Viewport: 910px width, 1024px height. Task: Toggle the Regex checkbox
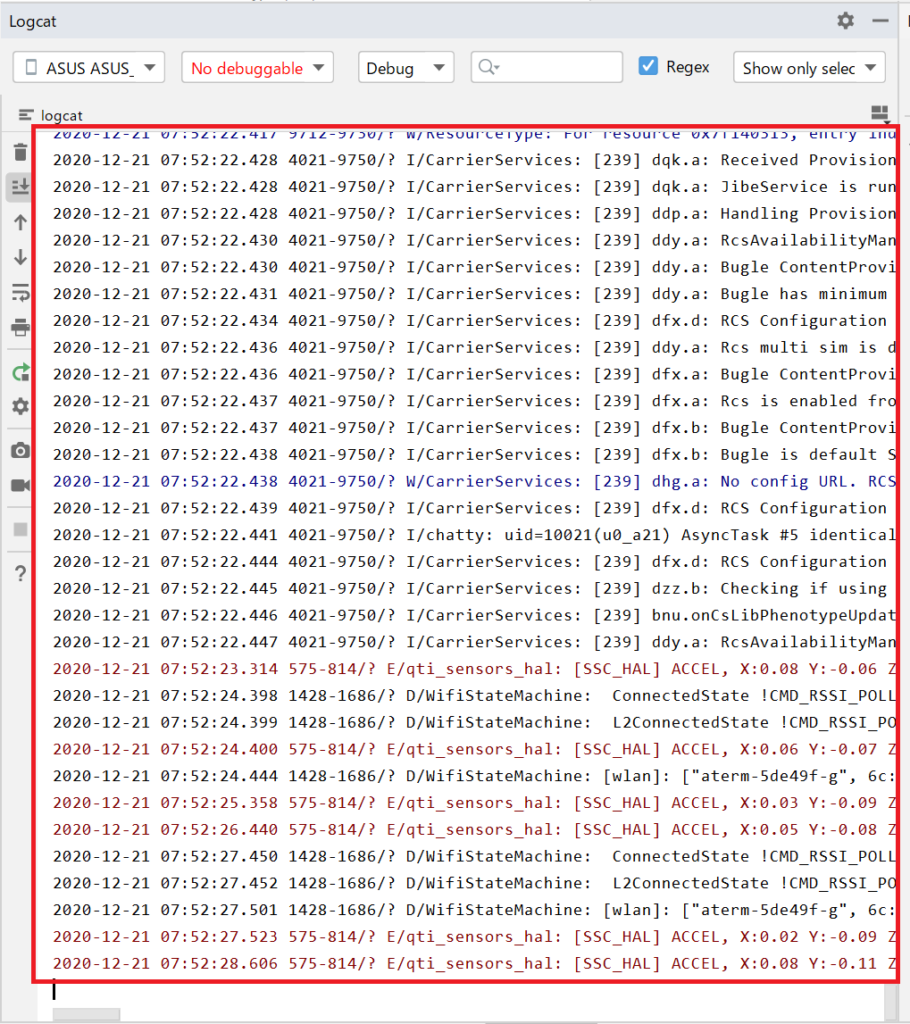(648, 66)
